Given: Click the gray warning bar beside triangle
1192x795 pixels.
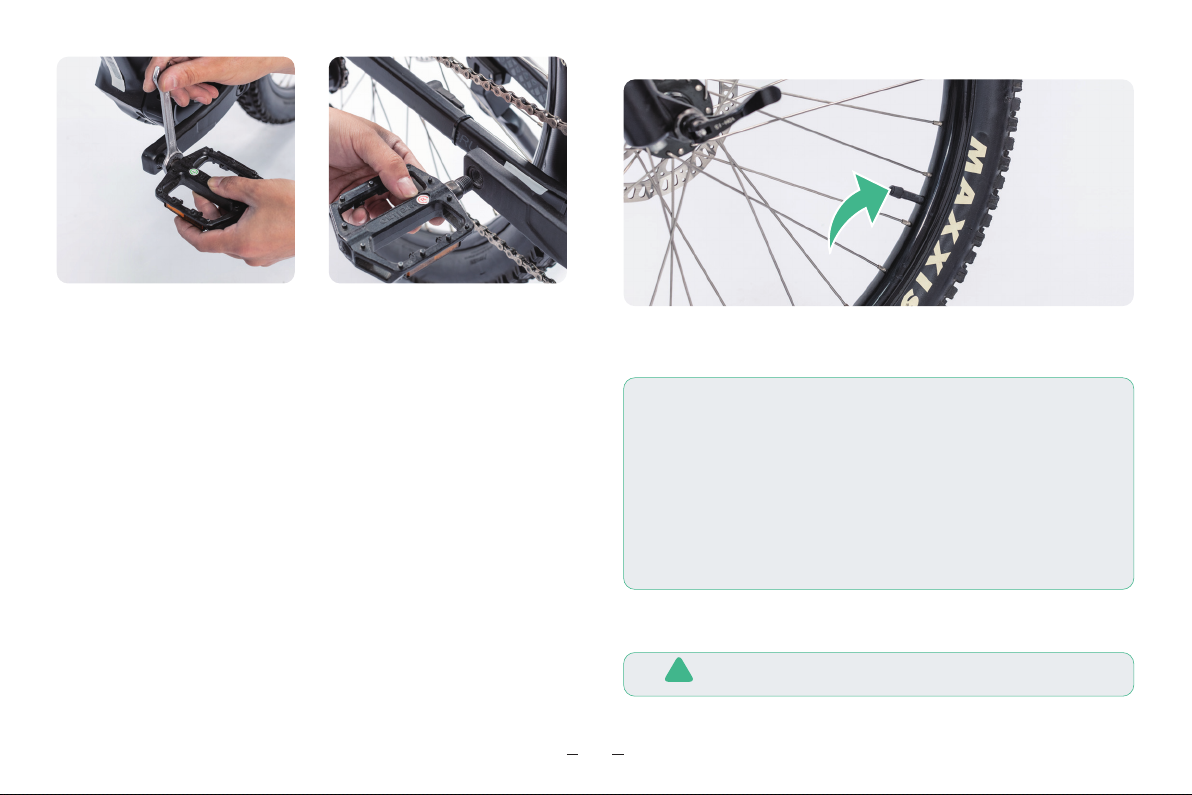Looking at the screenshot, I should (x=879, y=674).
